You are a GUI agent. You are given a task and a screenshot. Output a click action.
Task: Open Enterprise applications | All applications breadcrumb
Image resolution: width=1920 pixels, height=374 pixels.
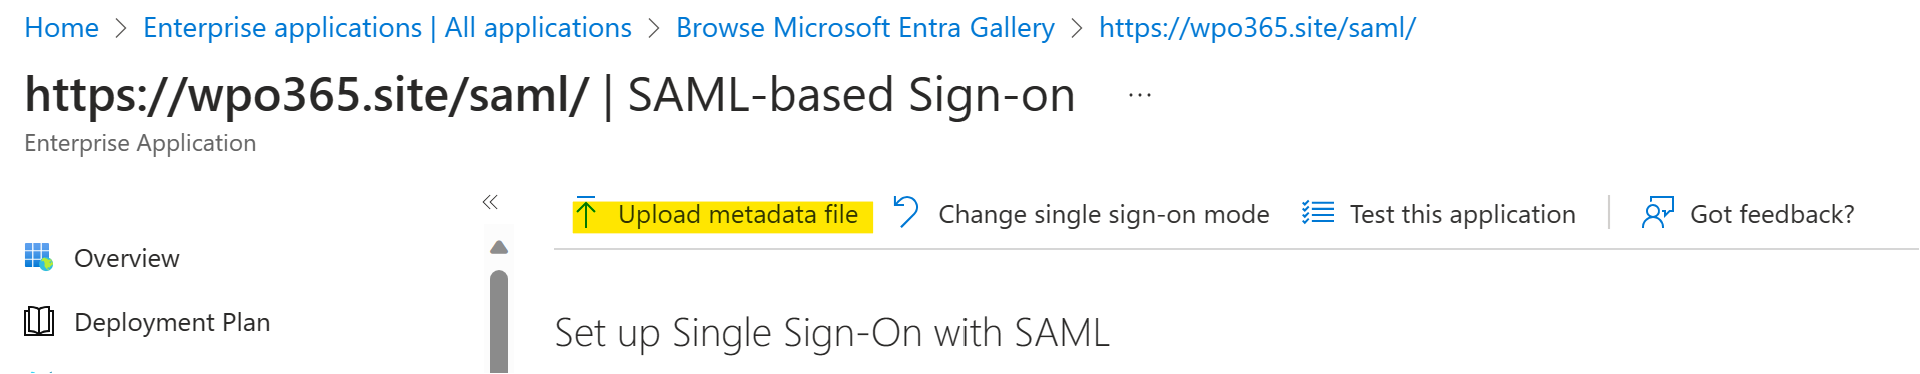point(387,28)
